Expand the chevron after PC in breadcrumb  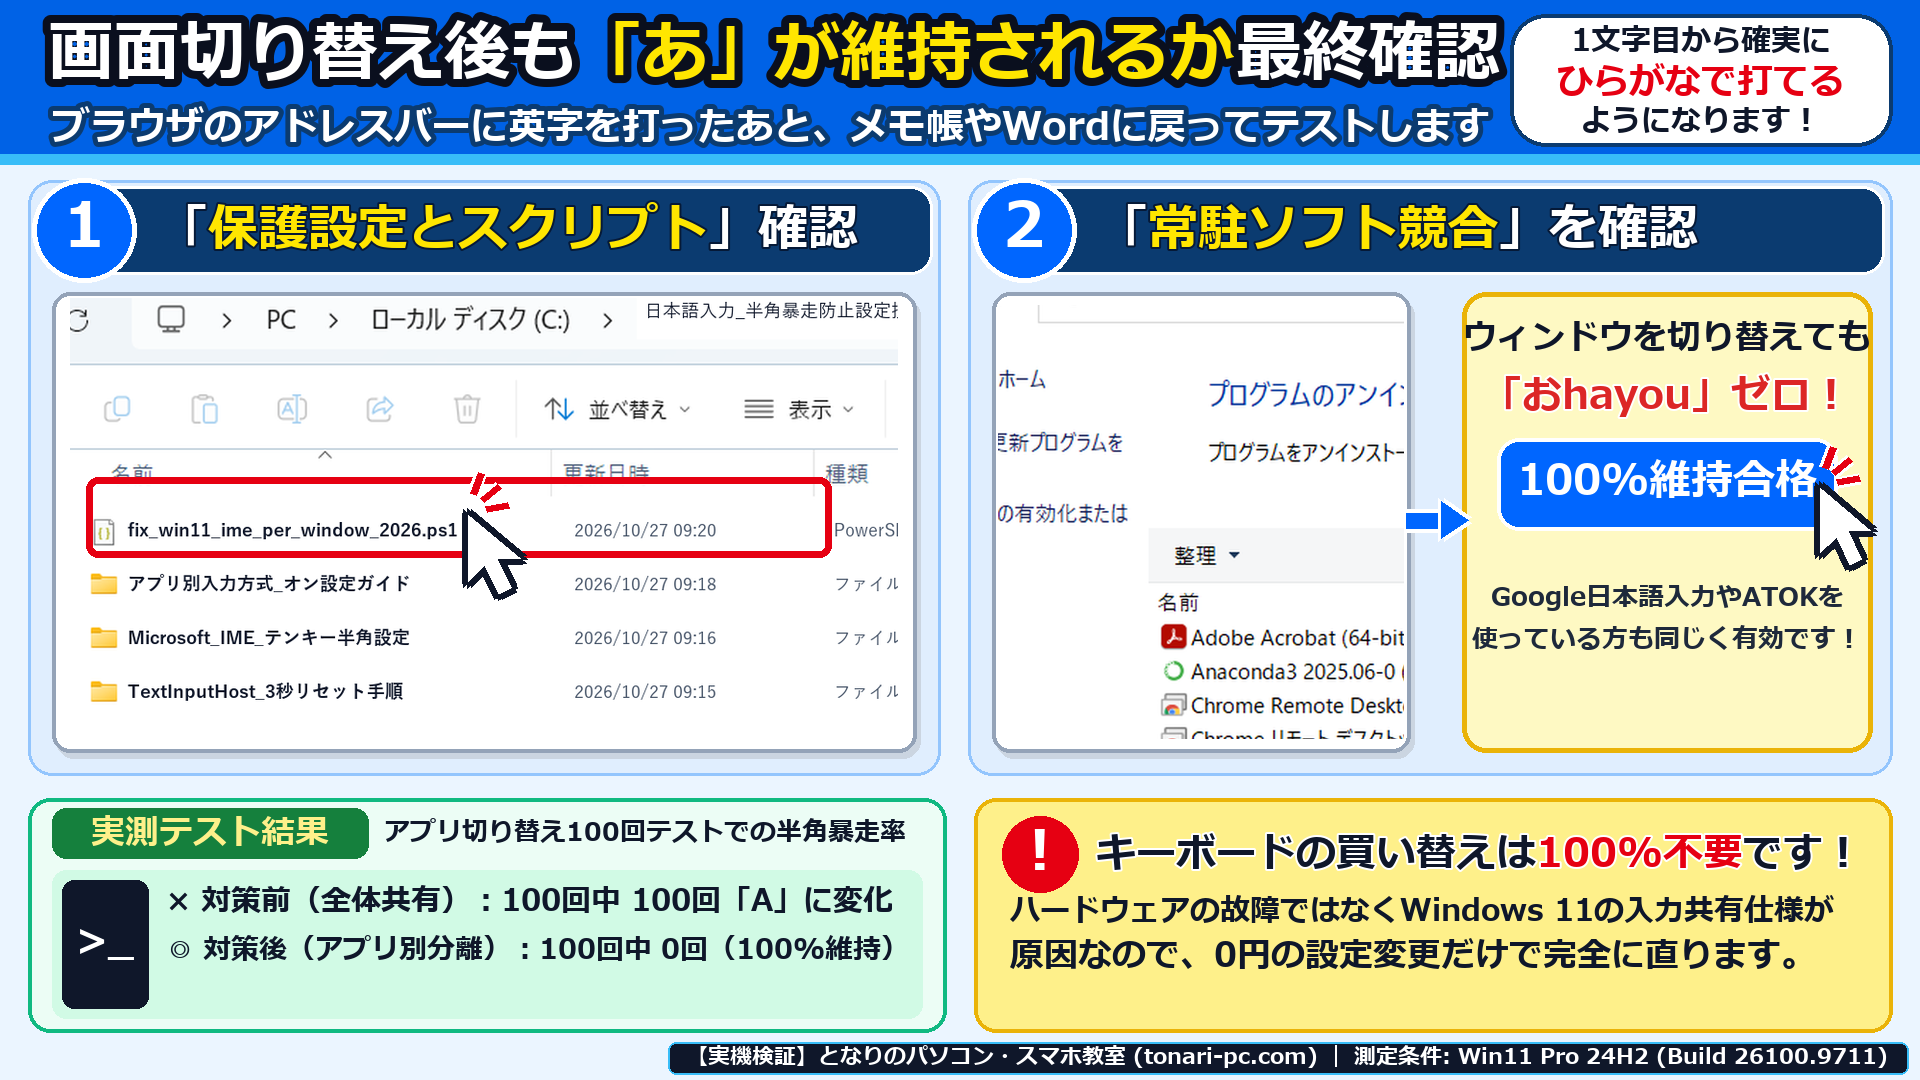[x=227, y=320]
